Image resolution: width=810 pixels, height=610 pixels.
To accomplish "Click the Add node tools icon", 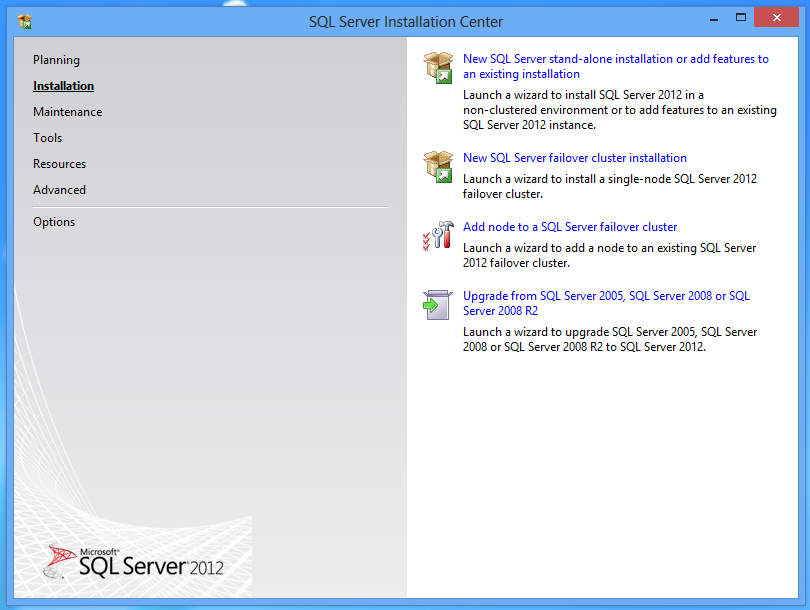I will (x=438, y=236).
